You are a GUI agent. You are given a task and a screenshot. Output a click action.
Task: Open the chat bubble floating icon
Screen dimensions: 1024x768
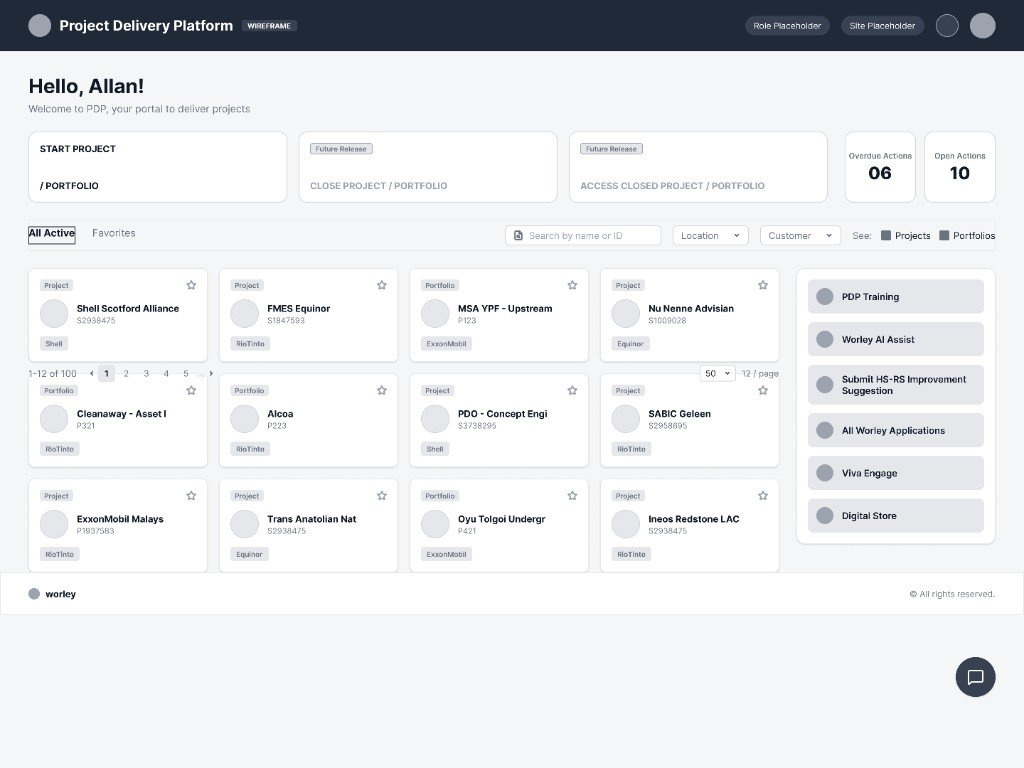tap(975, 677)
